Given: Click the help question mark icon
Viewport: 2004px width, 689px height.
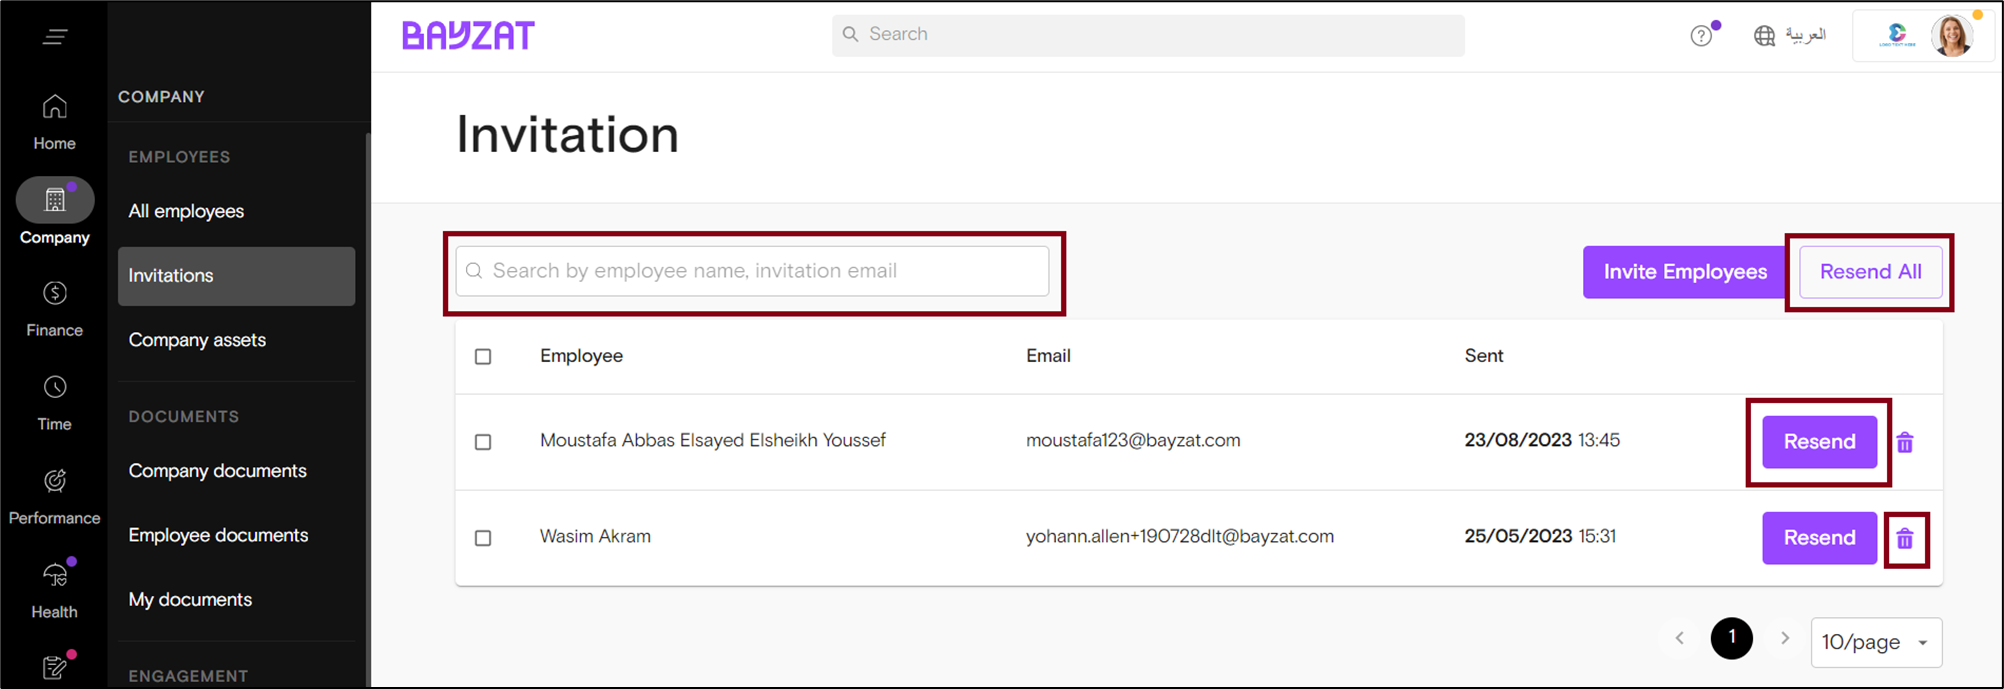Looking at the screenshot, I should [1701, 36].
